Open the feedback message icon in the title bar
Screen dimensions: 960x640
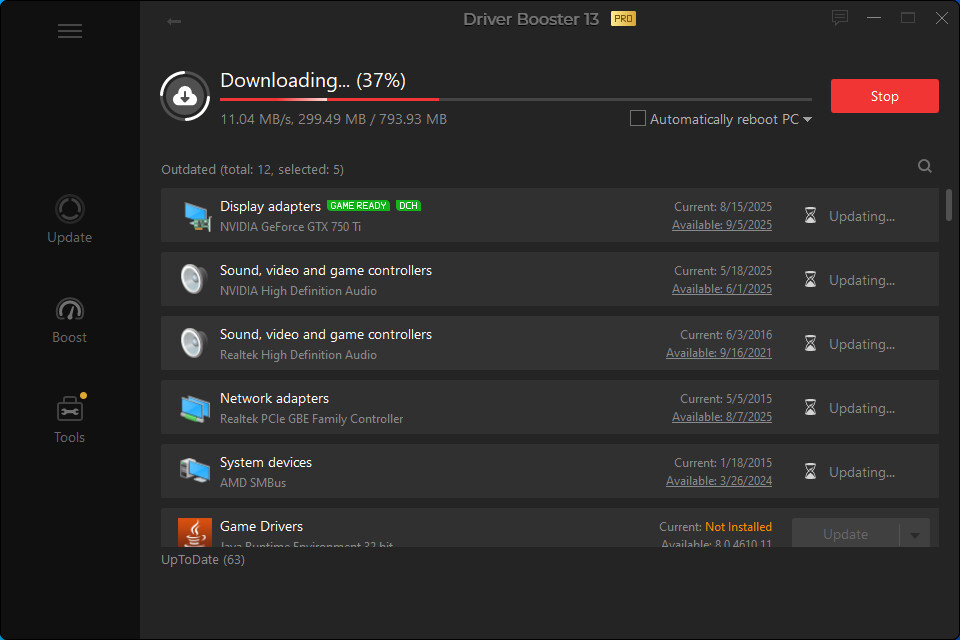(839, 17)
